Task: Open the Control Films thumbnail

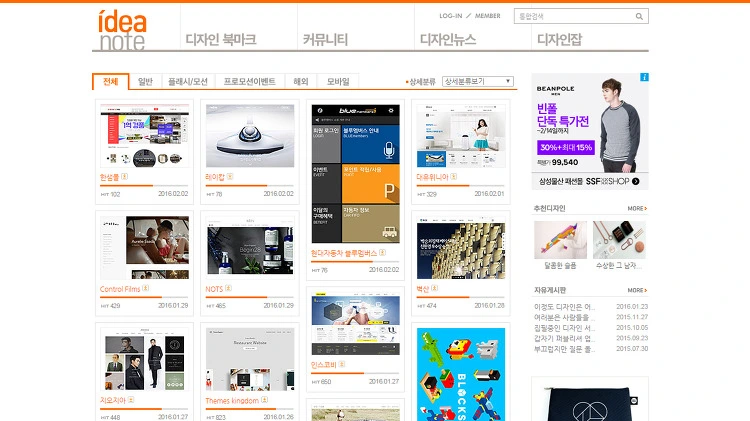Action: point(144,247)
